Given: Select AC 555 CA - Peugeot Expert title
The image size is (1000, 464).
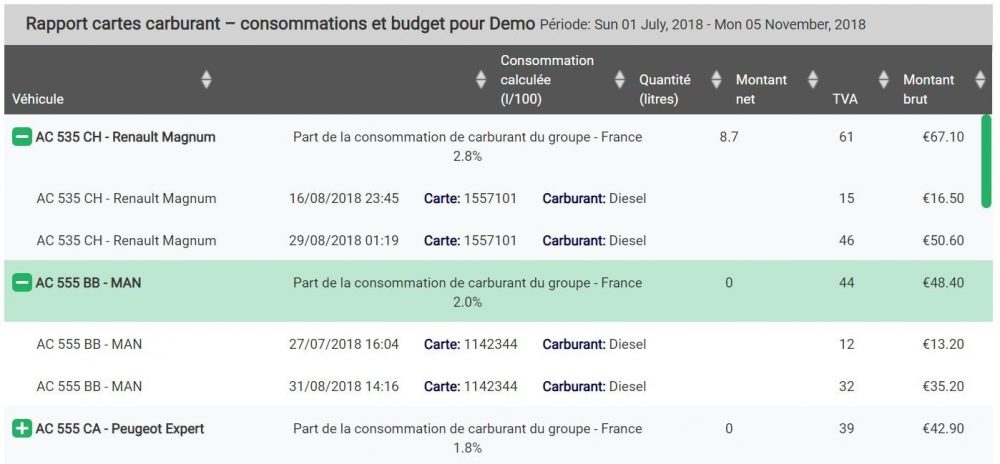Looking at the screenshot, I should pyautogui.click(x=120, y=429).
